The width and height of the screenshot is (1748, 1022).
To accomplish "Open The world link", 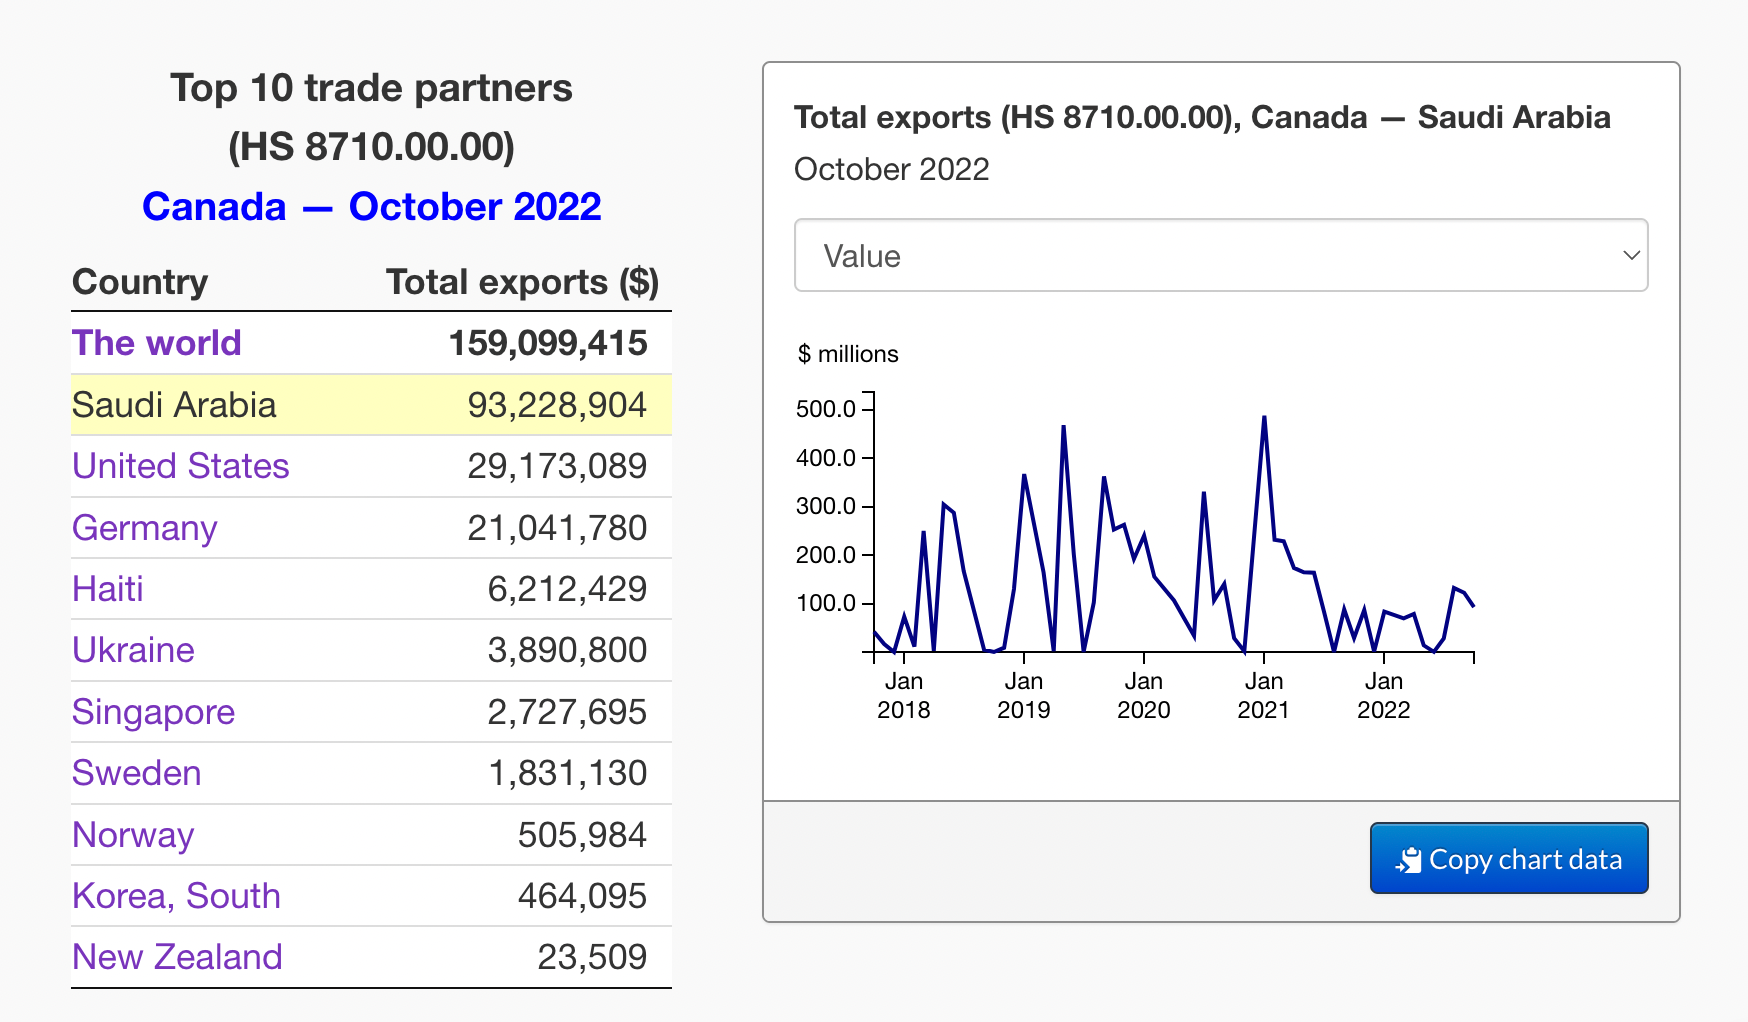I will tap(157, 343).
